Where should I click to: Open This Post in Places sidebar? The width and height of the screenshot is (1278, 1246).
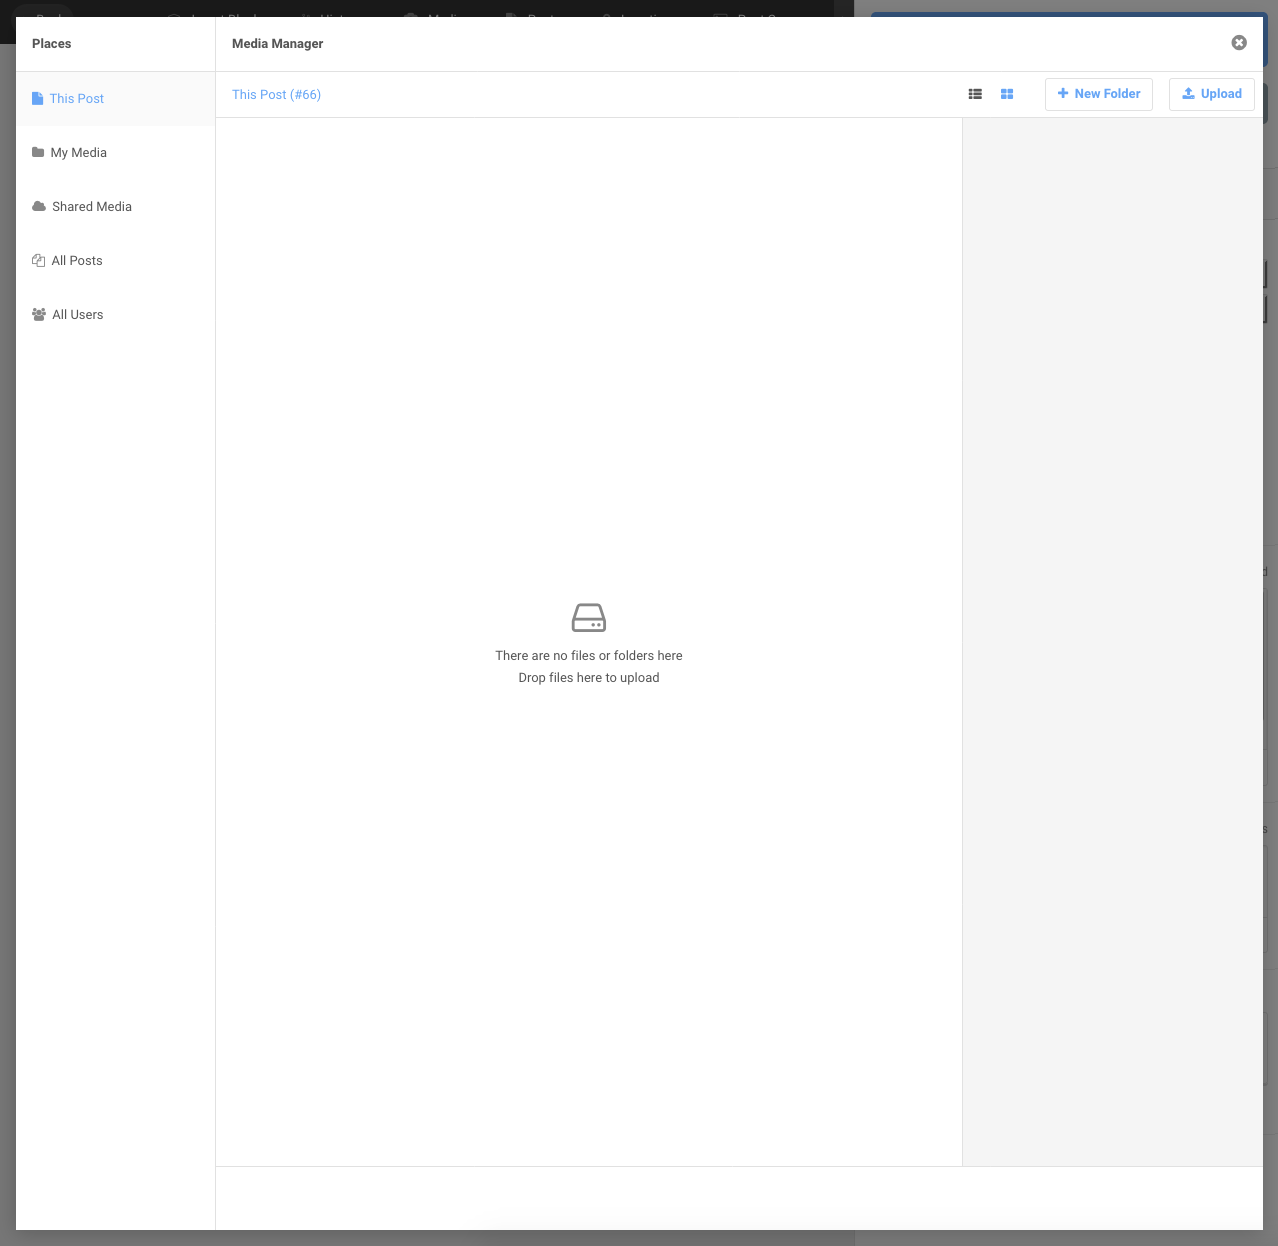[x=115, y=99]
